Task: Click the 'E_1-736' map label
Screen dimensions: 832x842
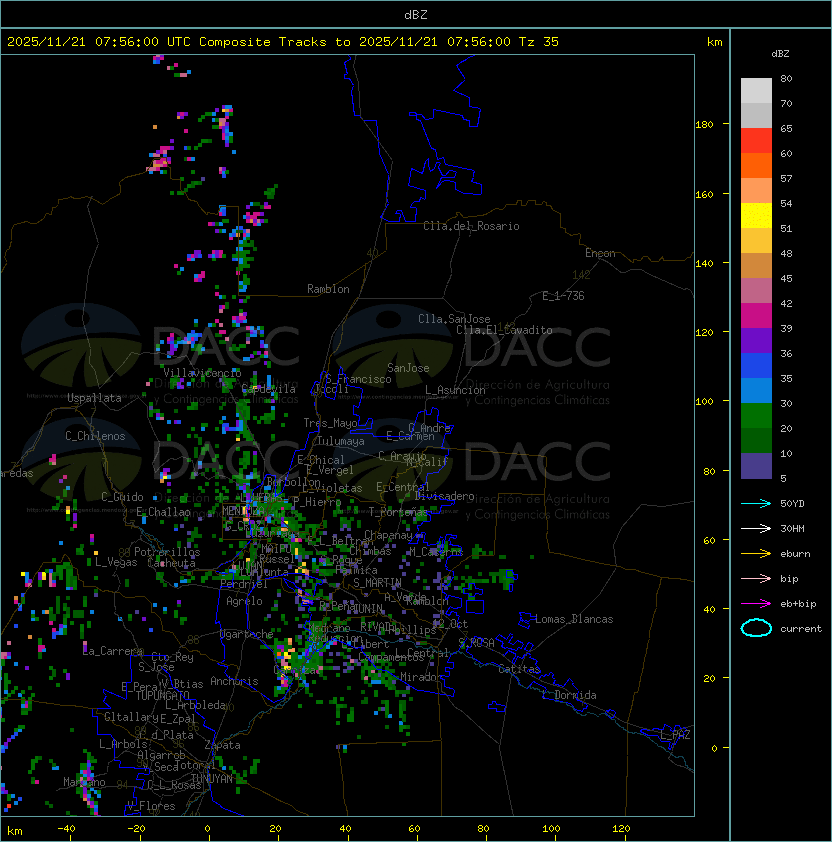Action: (x=563, y=296)
